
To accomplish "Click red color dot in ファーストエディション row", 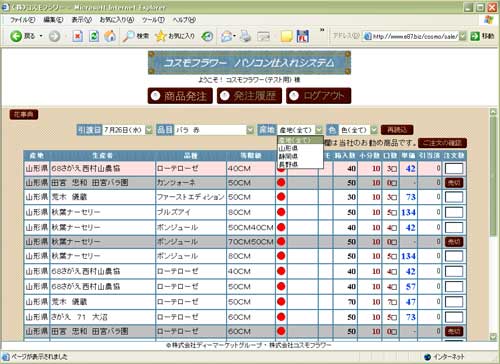I will [281, 197].
